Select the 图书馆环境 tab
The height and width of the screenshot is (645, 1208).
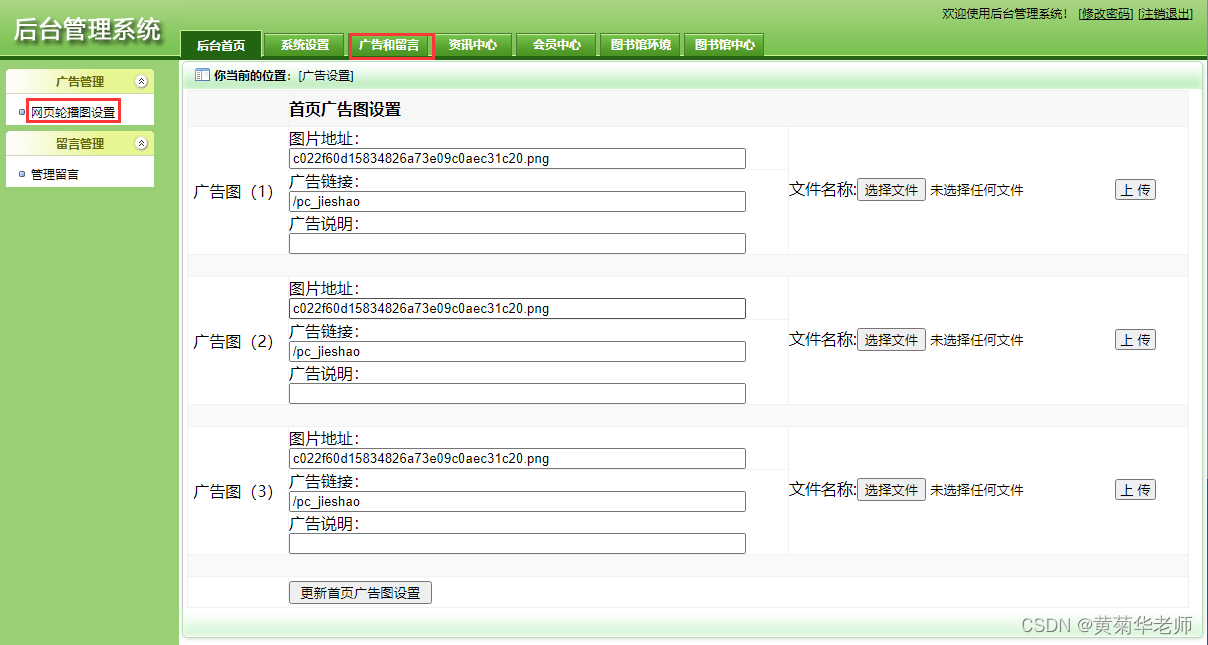tap(641, 45)
